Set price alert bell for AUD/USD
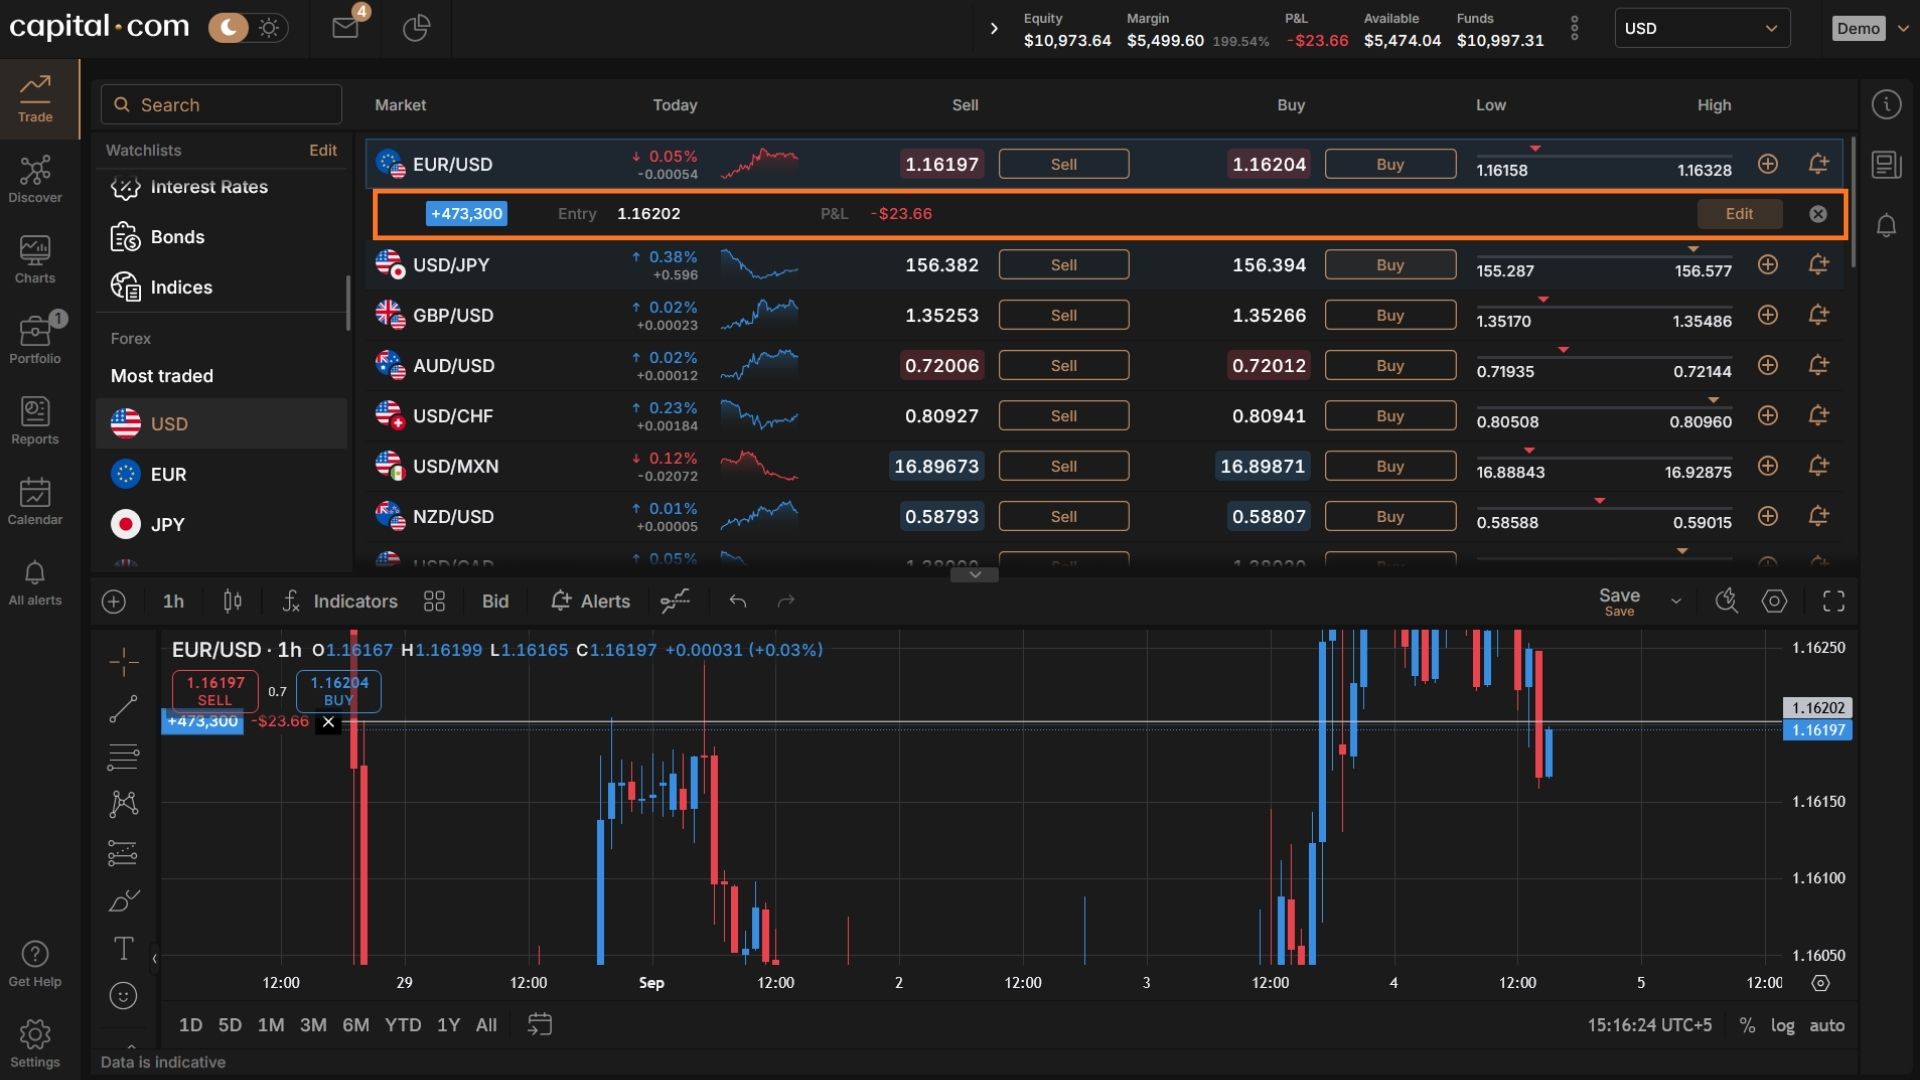Image resolution: width=1920 pixels, height=1080 pixels. point(1819,365)
